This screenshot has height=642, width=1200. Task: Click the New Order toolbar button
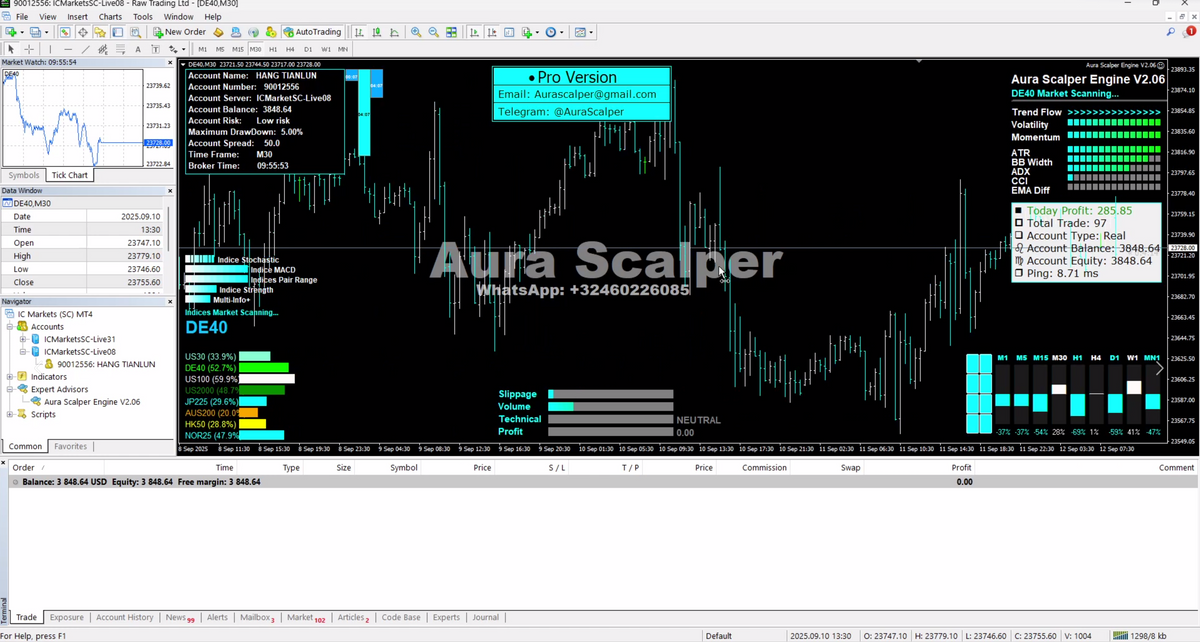[x=179, y=32]
